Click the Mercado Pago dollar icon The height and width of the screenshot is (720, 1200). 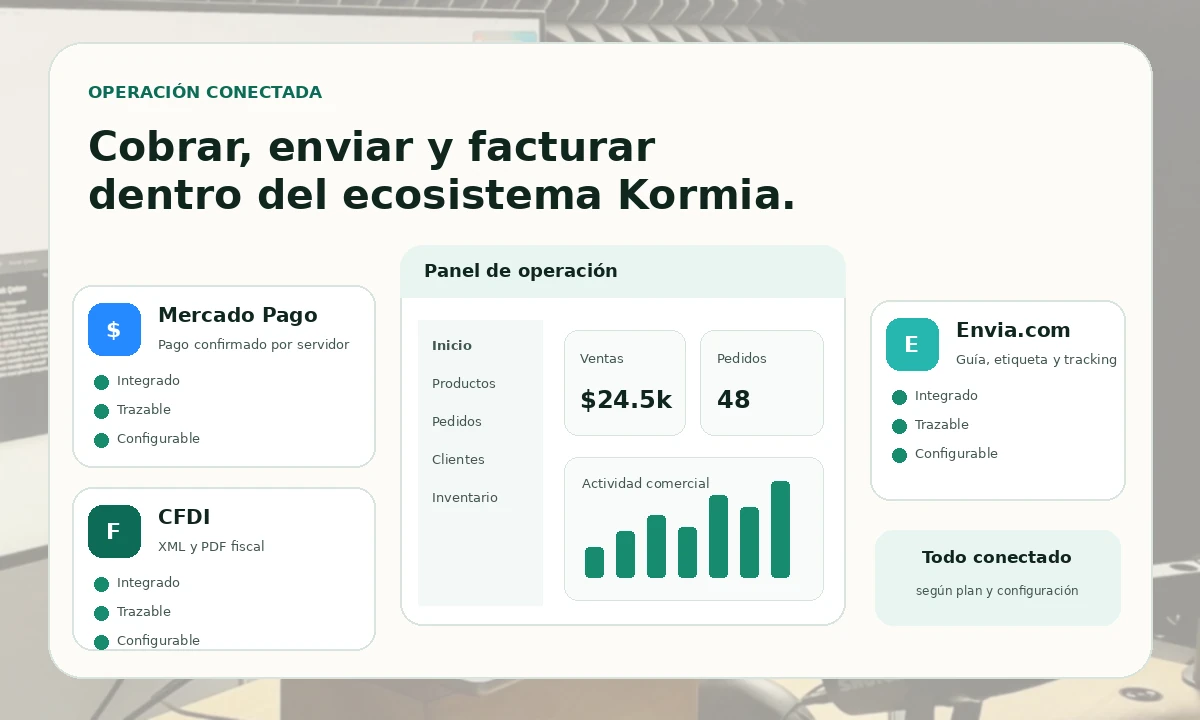[114, 330]
